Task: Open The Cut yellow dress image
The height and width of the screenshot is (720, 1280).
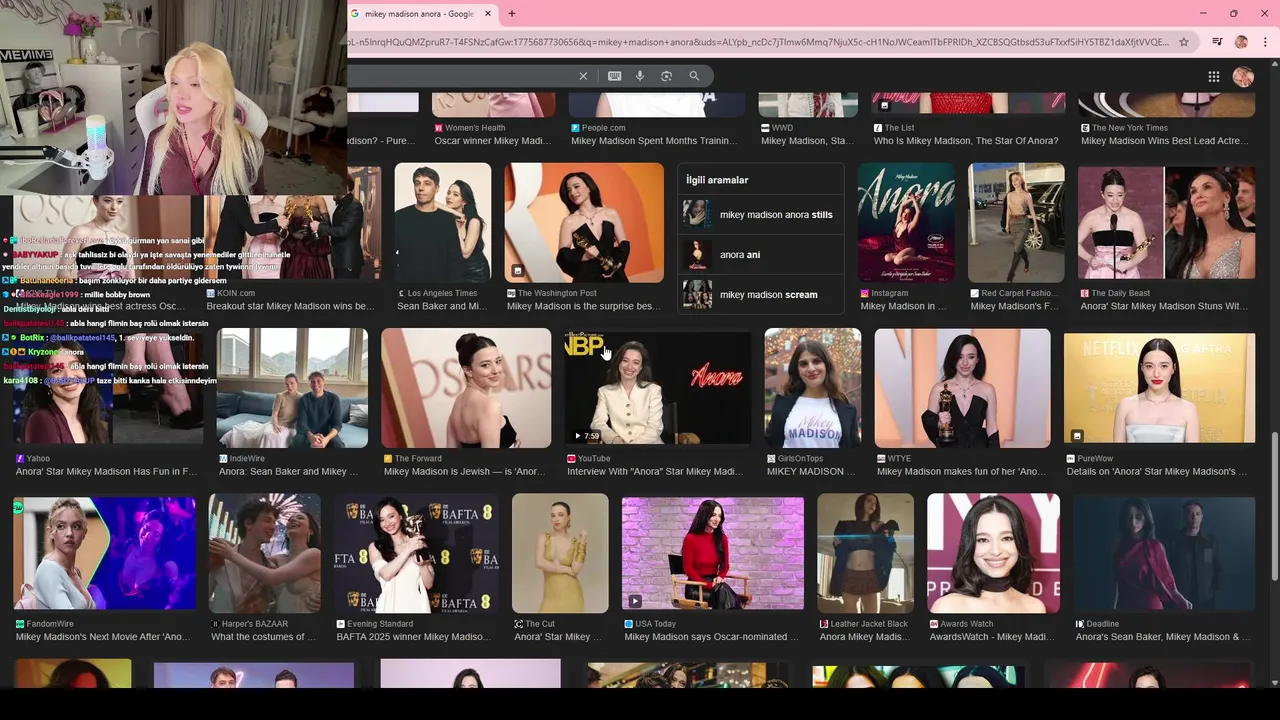Action: pyautogui.click(x=560, y=553)
